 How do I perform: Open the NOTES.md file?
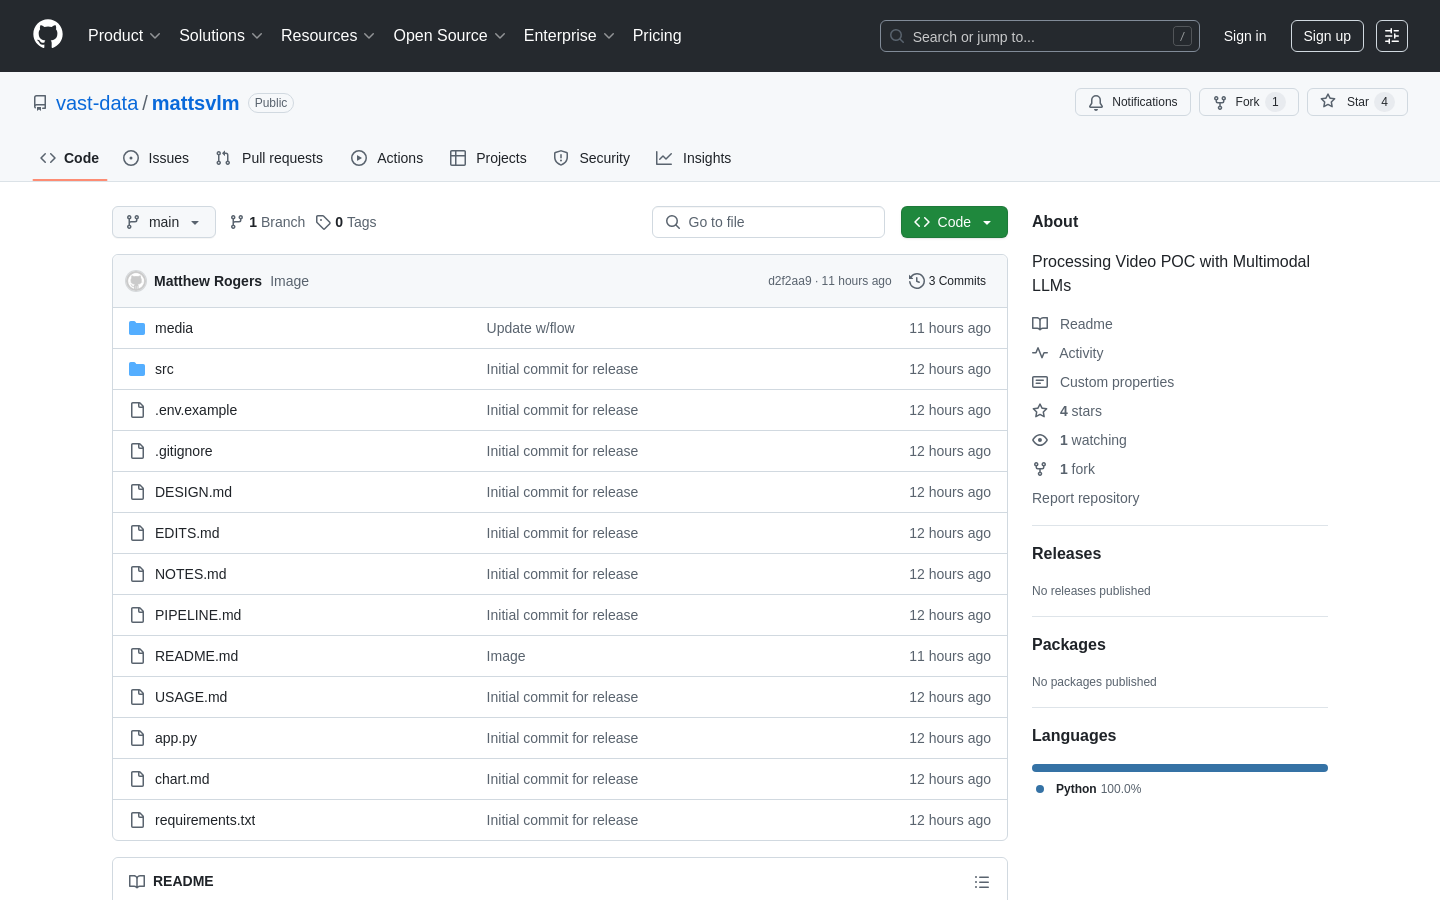(x=190, y=574)
